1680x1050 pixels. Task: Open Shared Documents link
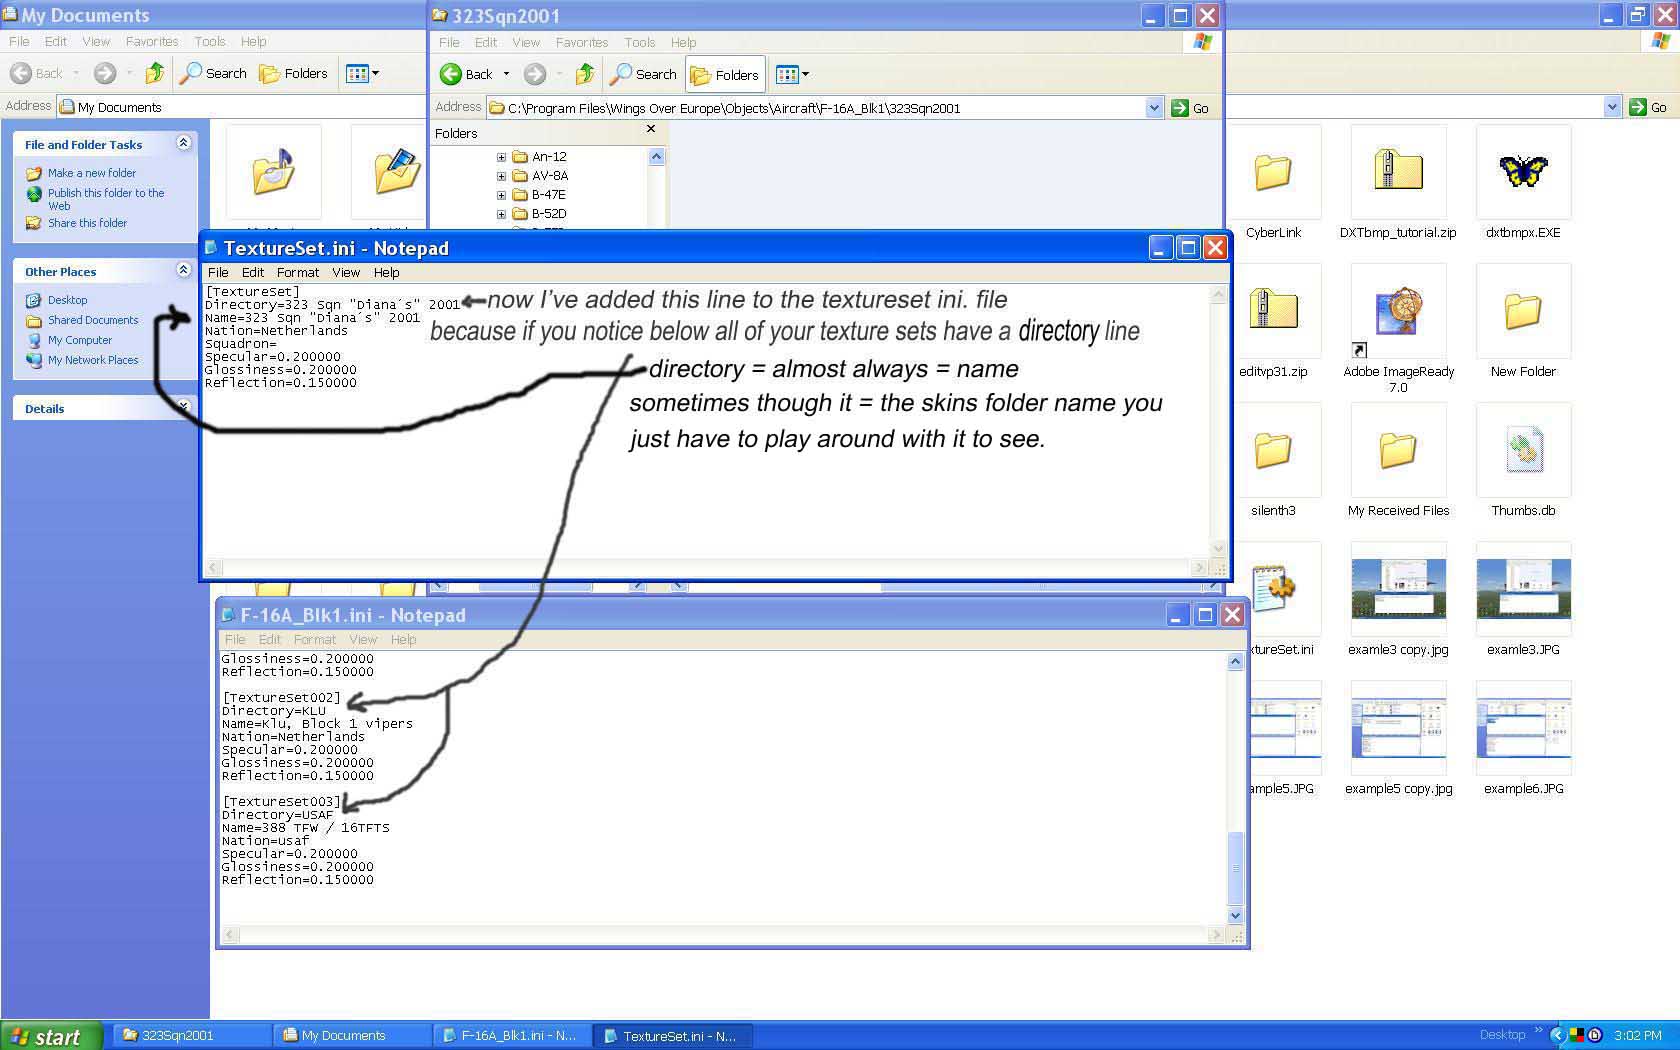93,320
